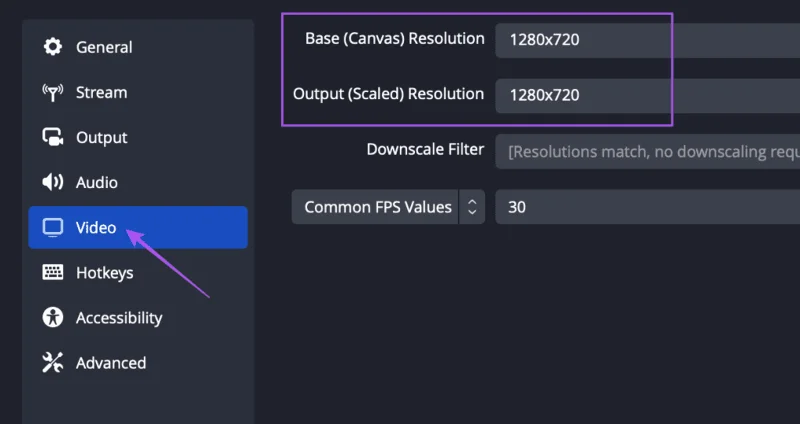This screenshot has width=800, height=424.
Task: Click the General gear icon
Action: coord(53,47)
